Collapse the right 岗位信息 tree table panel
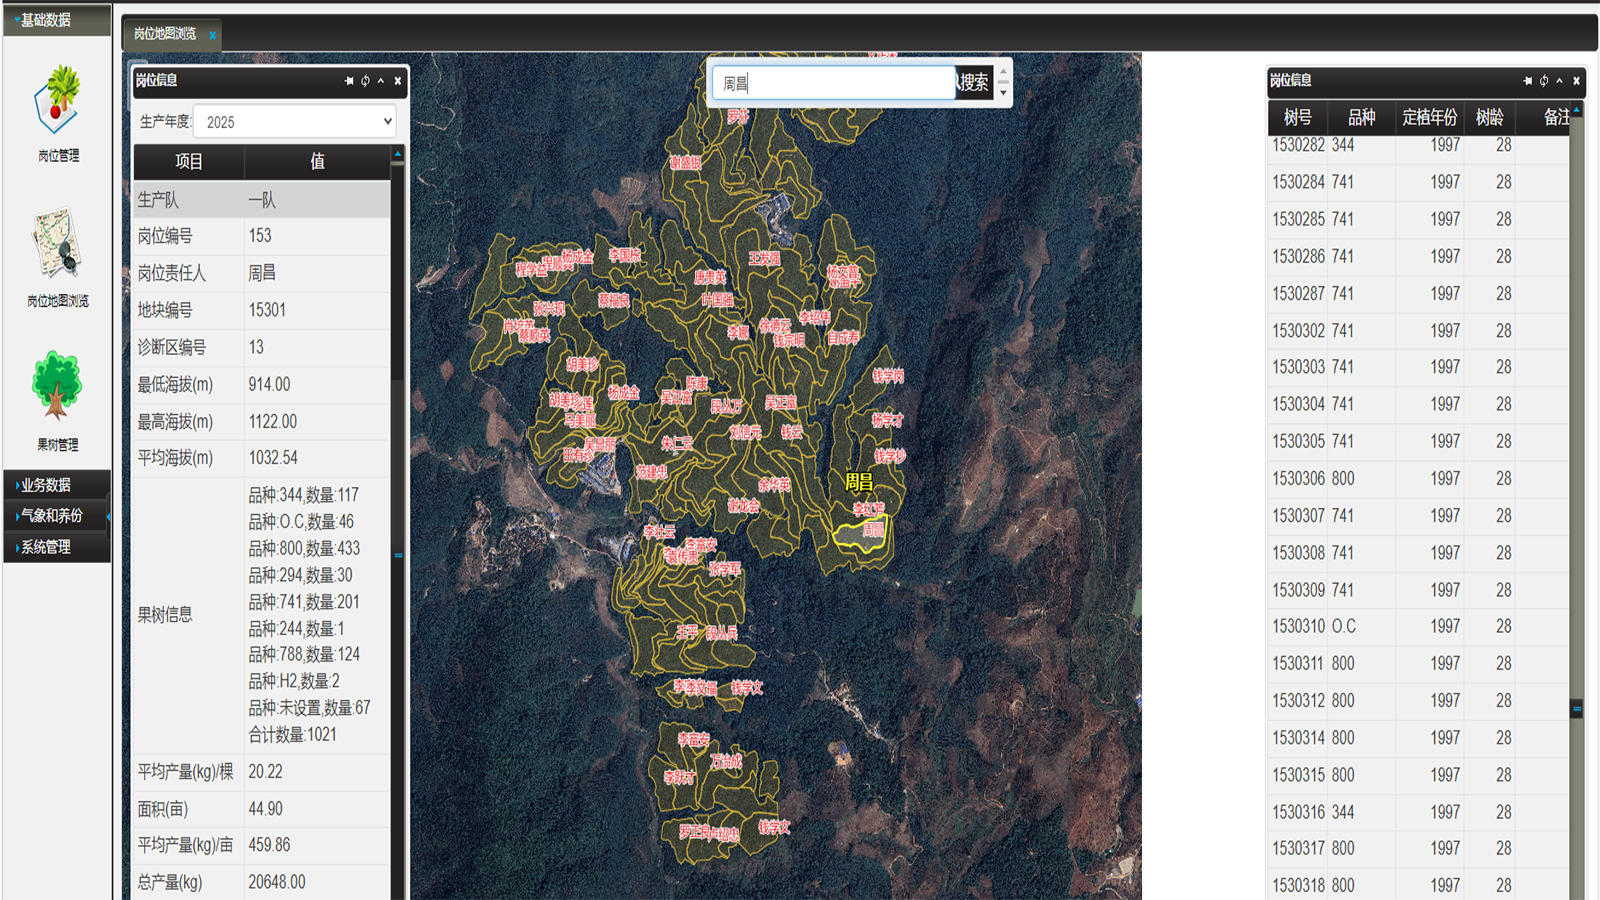The width and height of the screenshot is (1600, 900). click(1560, 81)
